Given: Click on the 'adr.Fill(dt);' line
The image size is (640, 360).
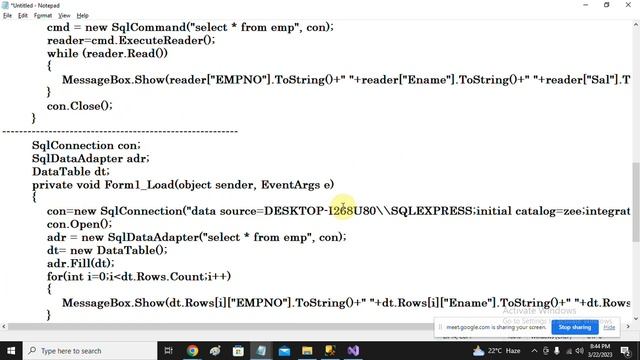Looking at the screenshot, I should 80,263.
